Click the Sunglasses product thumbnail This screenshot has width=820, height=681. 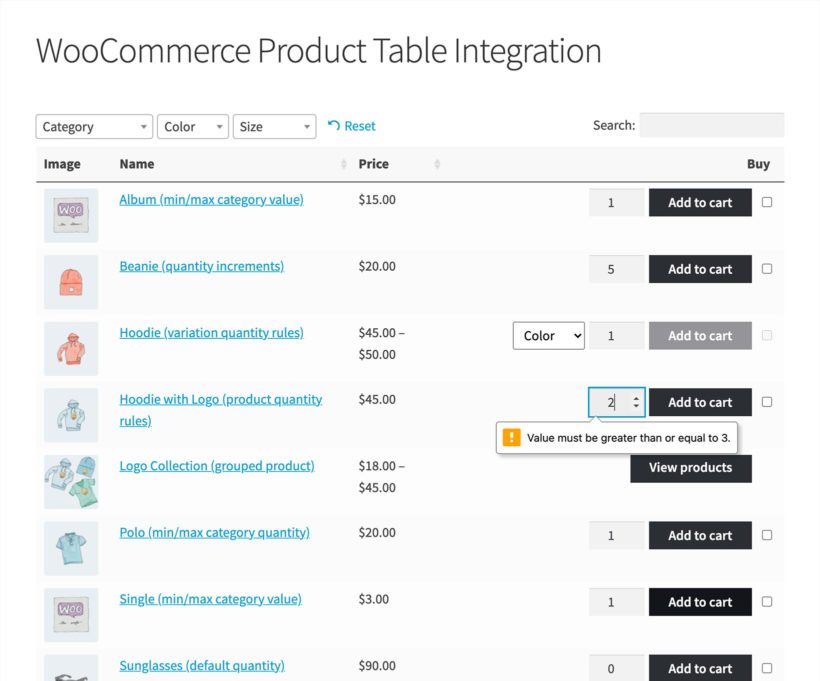[70, 670]
